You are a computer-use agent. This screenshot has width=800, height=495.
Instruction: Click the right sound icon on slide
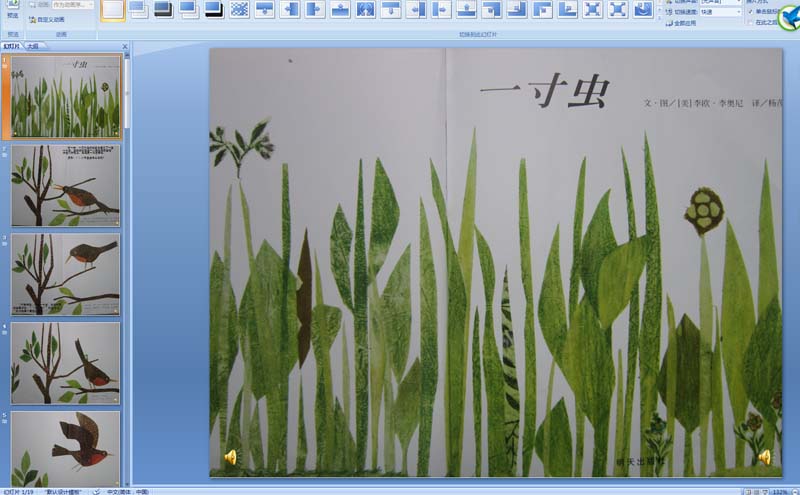coord(764,457)
